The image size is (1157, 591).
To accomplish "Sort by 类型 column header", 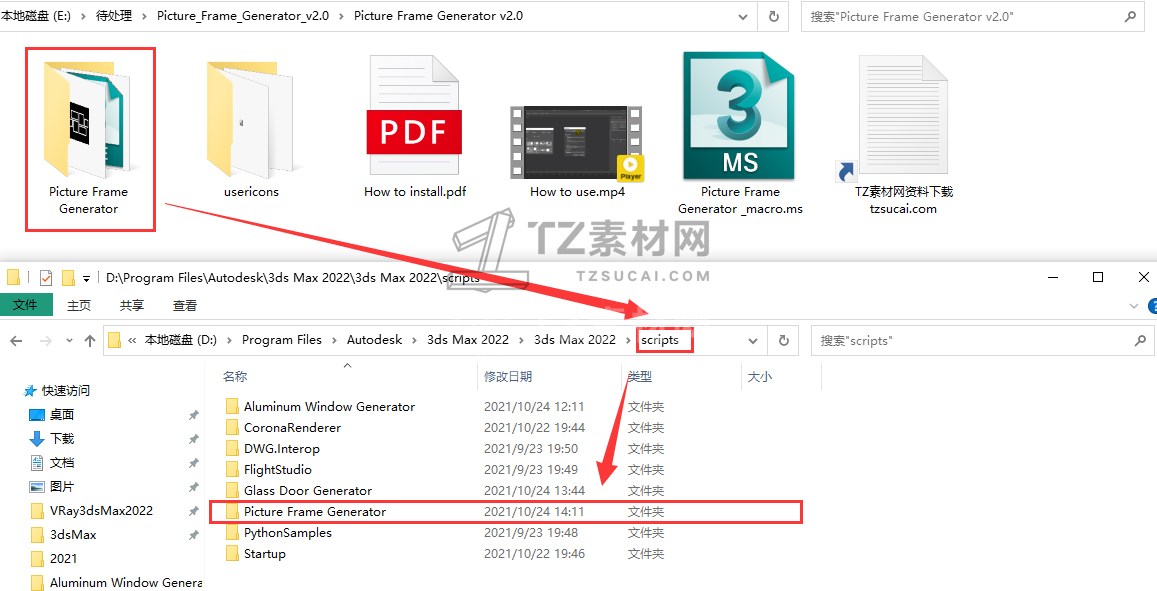I will click(640, 376).
